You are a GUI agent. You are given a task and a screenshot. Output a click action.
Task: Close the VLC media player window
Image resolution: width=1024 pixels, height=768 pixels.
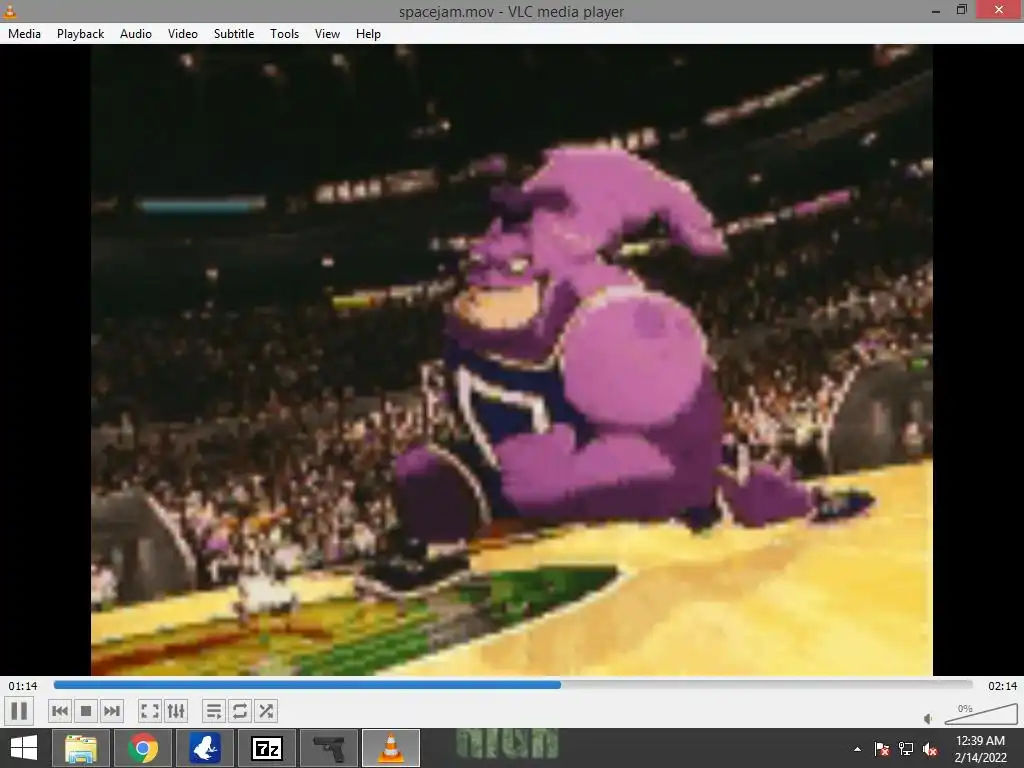(x=999, y=10)
